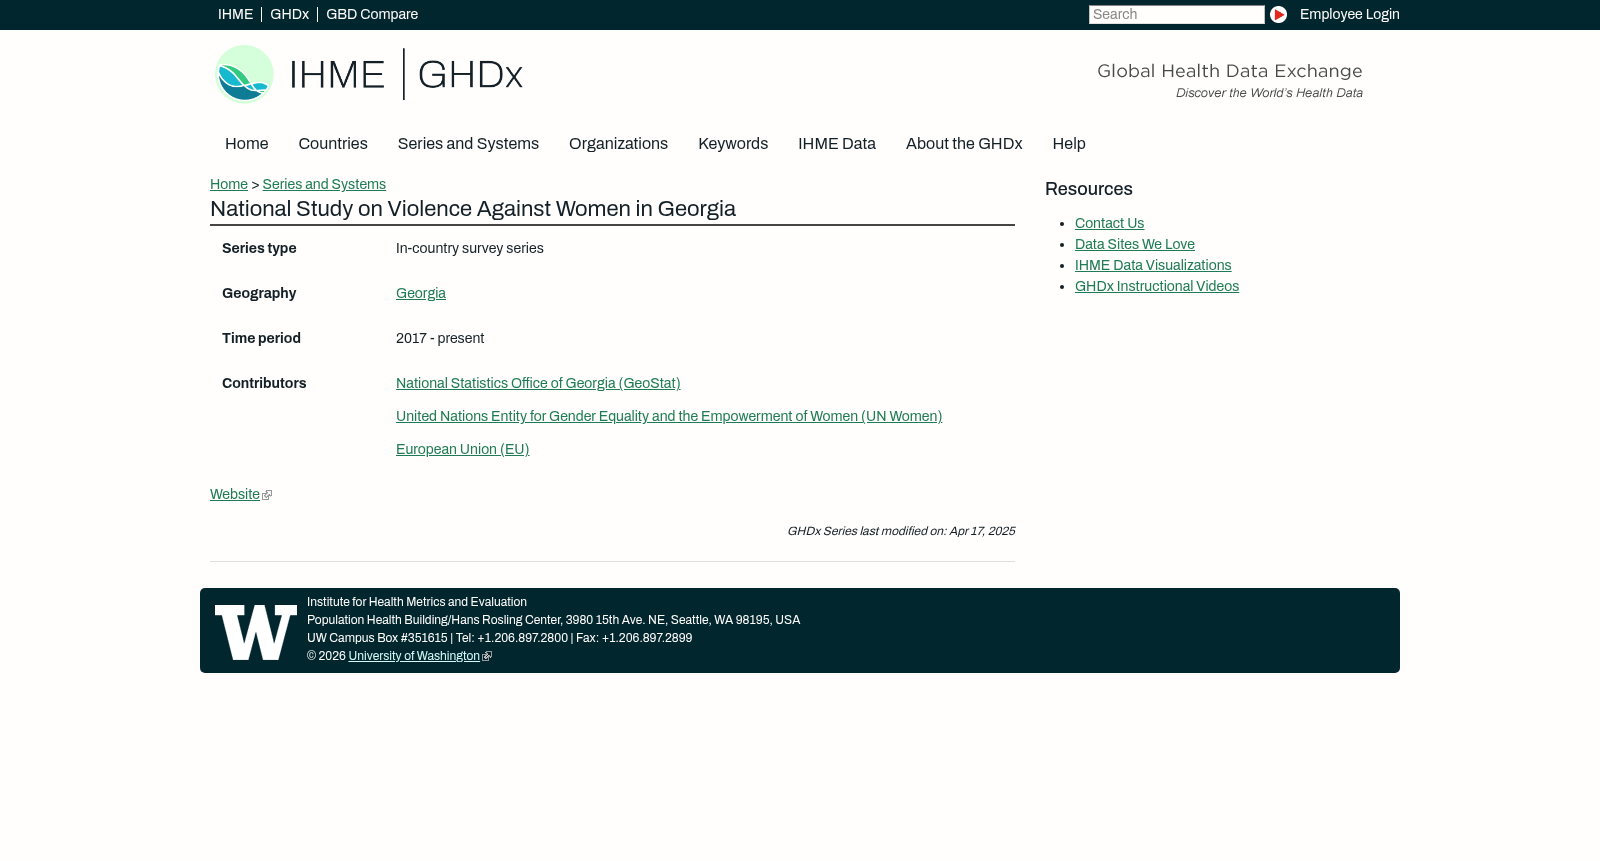1600x861 pixels.
Task: Click Series and Systems breadcrumb link
Action: [324, 185]
